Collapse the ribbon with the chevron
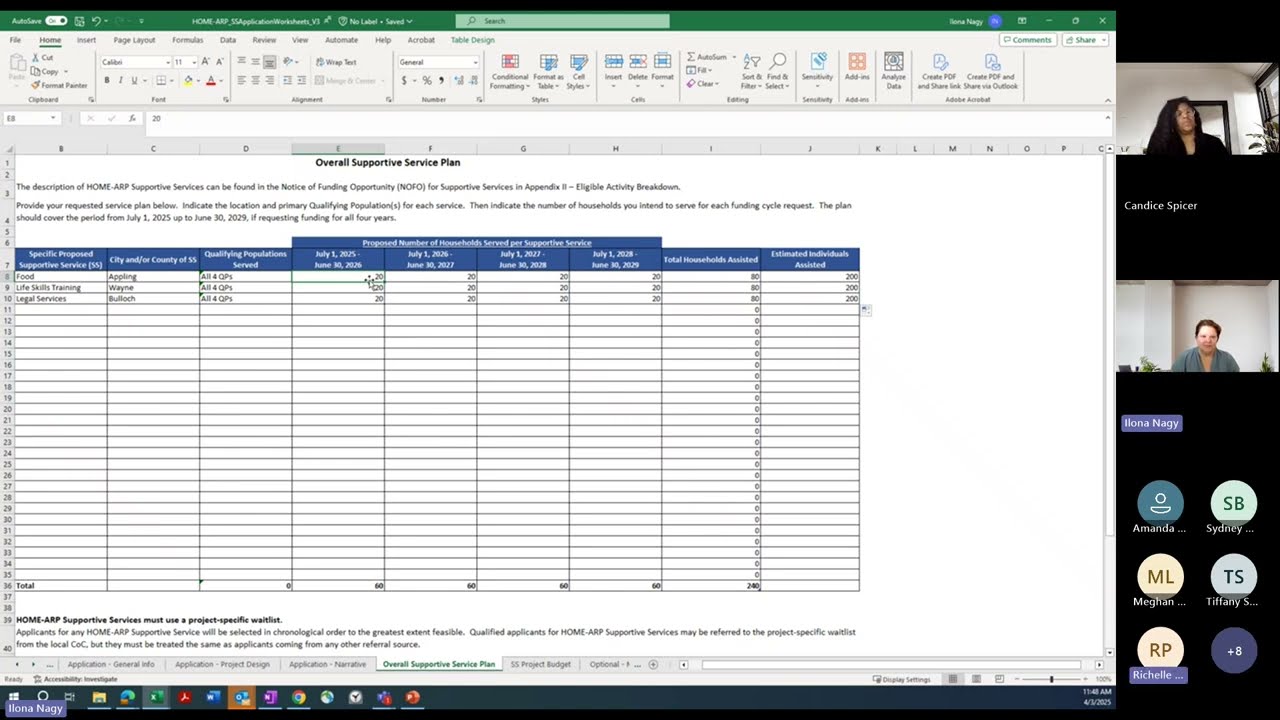 pos(1107,100)
